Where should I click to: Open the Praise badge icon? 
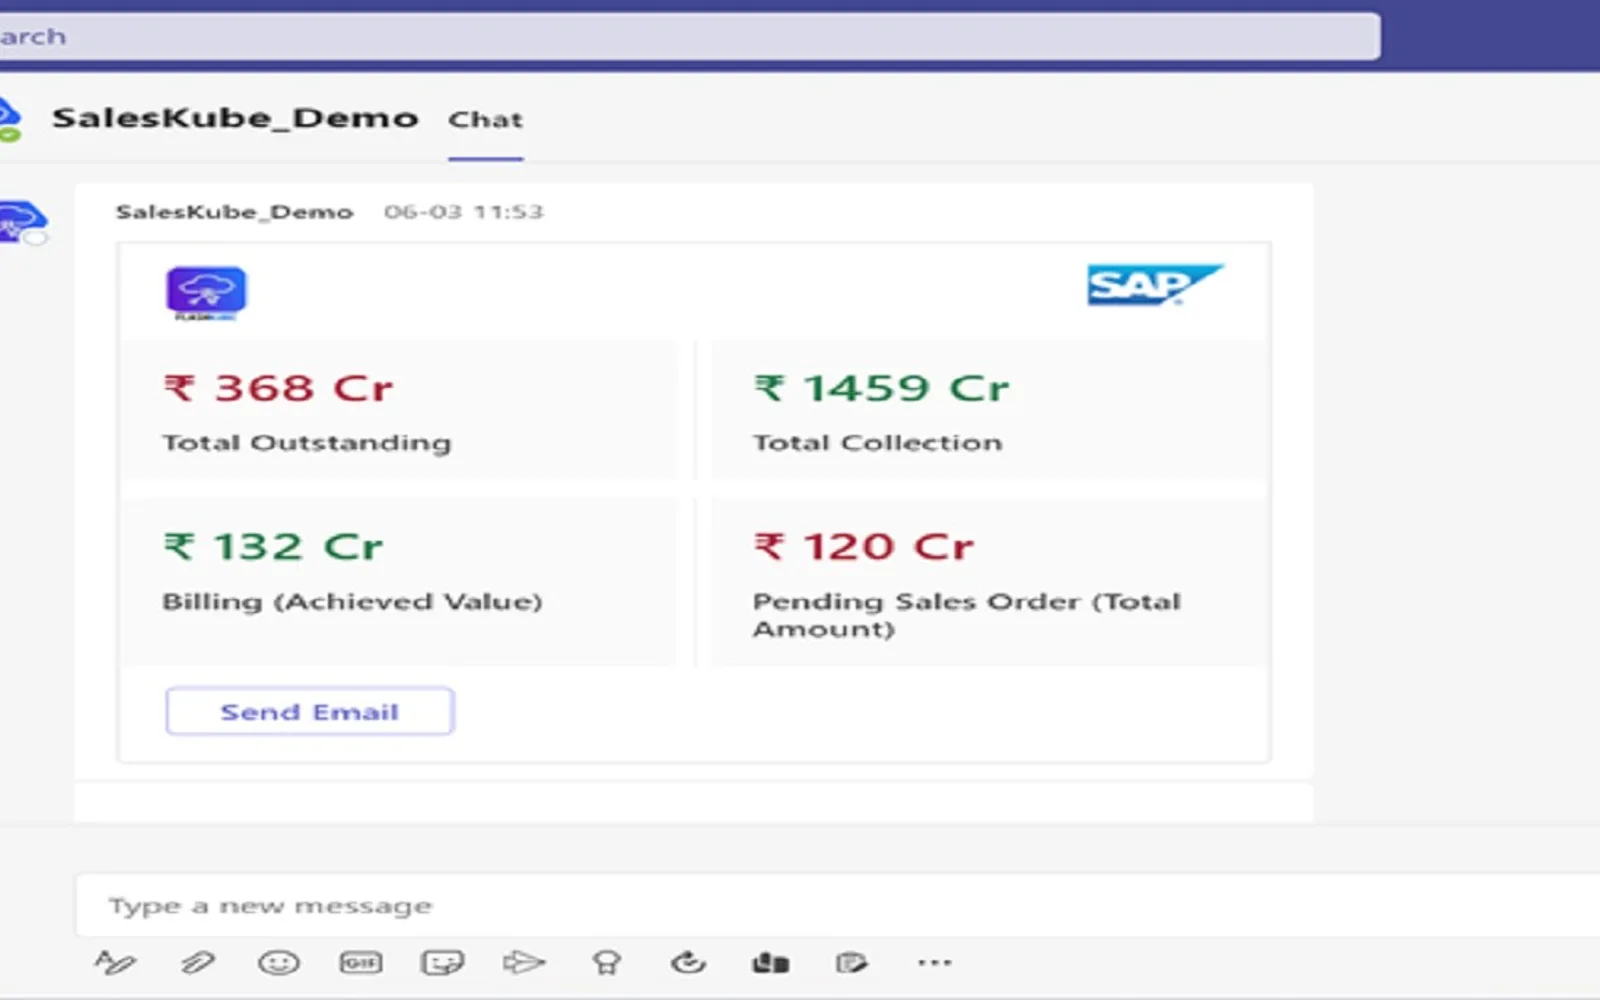pos(606,962)
